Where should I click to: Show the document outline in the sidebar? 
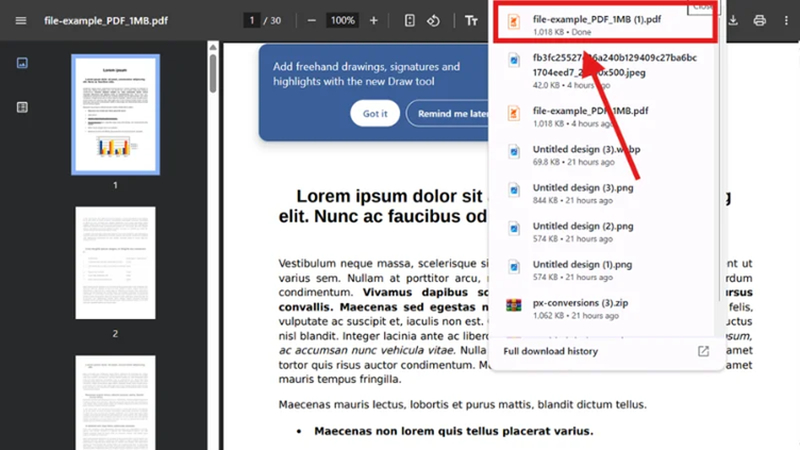click(x=22, y=107)
